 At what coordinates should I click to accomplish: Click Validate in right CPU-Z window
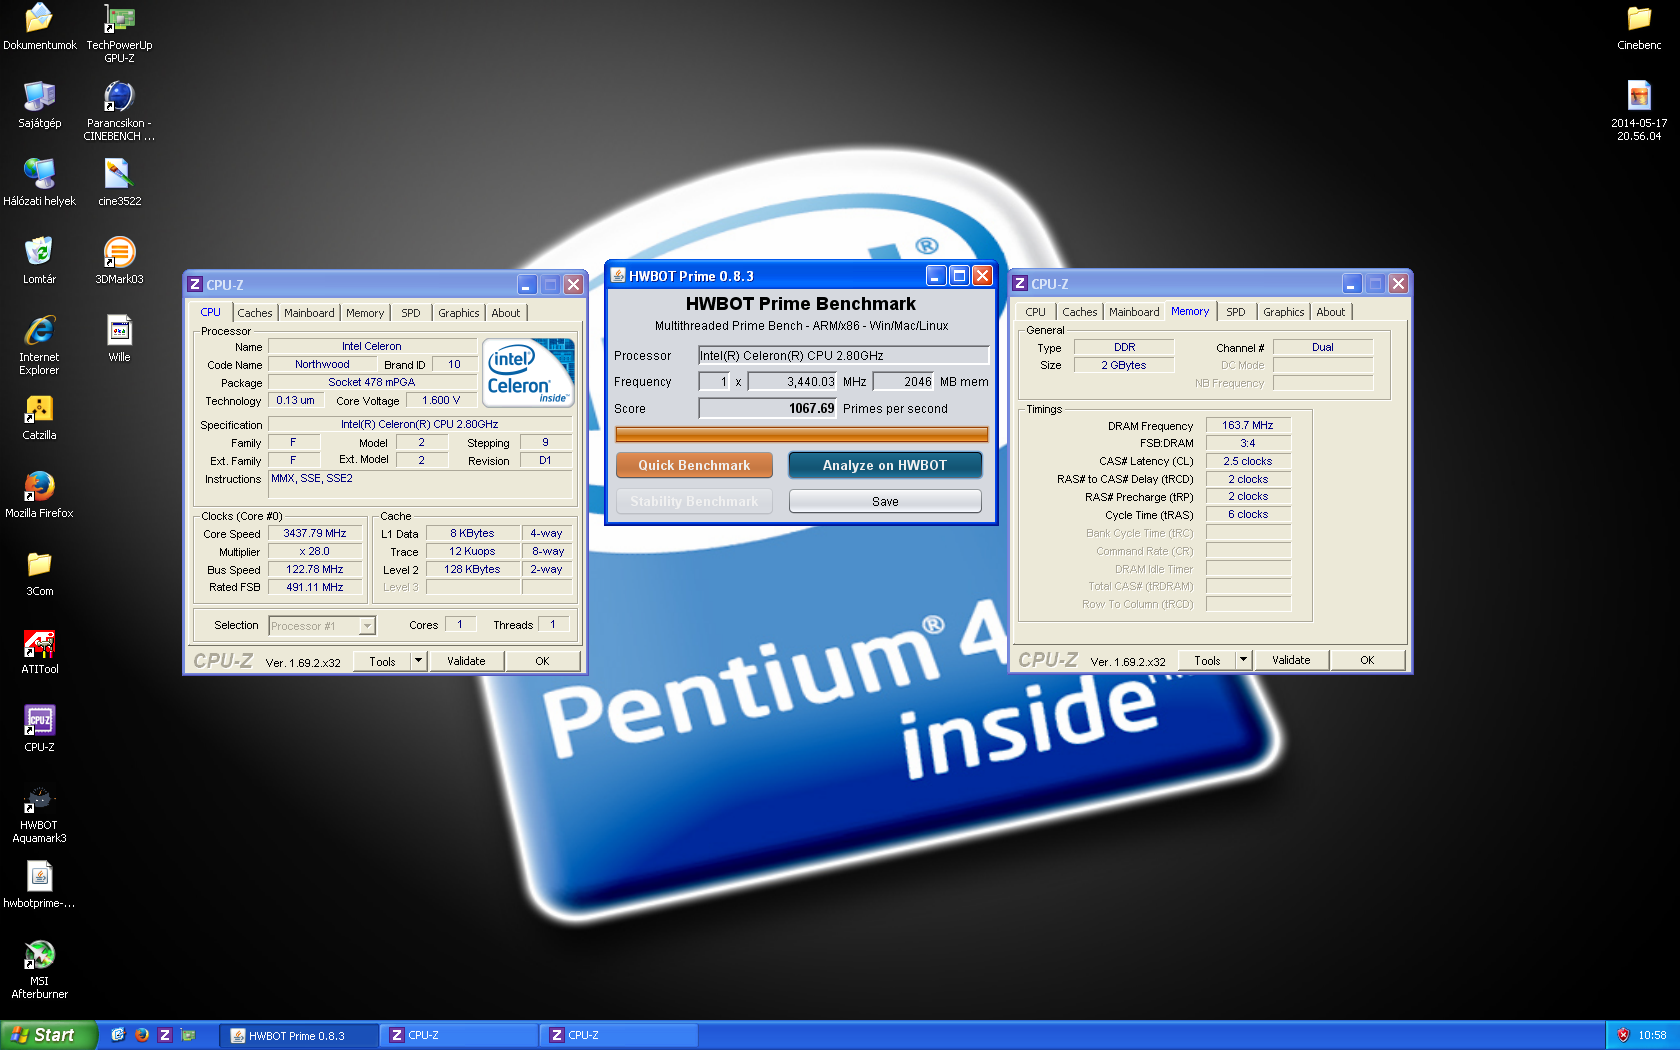click(1291, 660)
